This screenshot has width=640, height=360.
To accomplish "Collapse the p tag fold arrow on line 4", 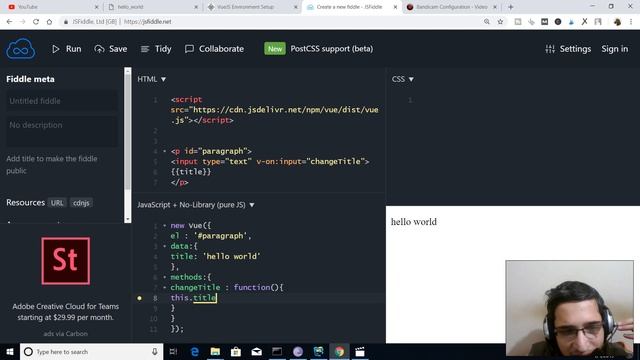I will pyautogui.click(x=164, y=151).
